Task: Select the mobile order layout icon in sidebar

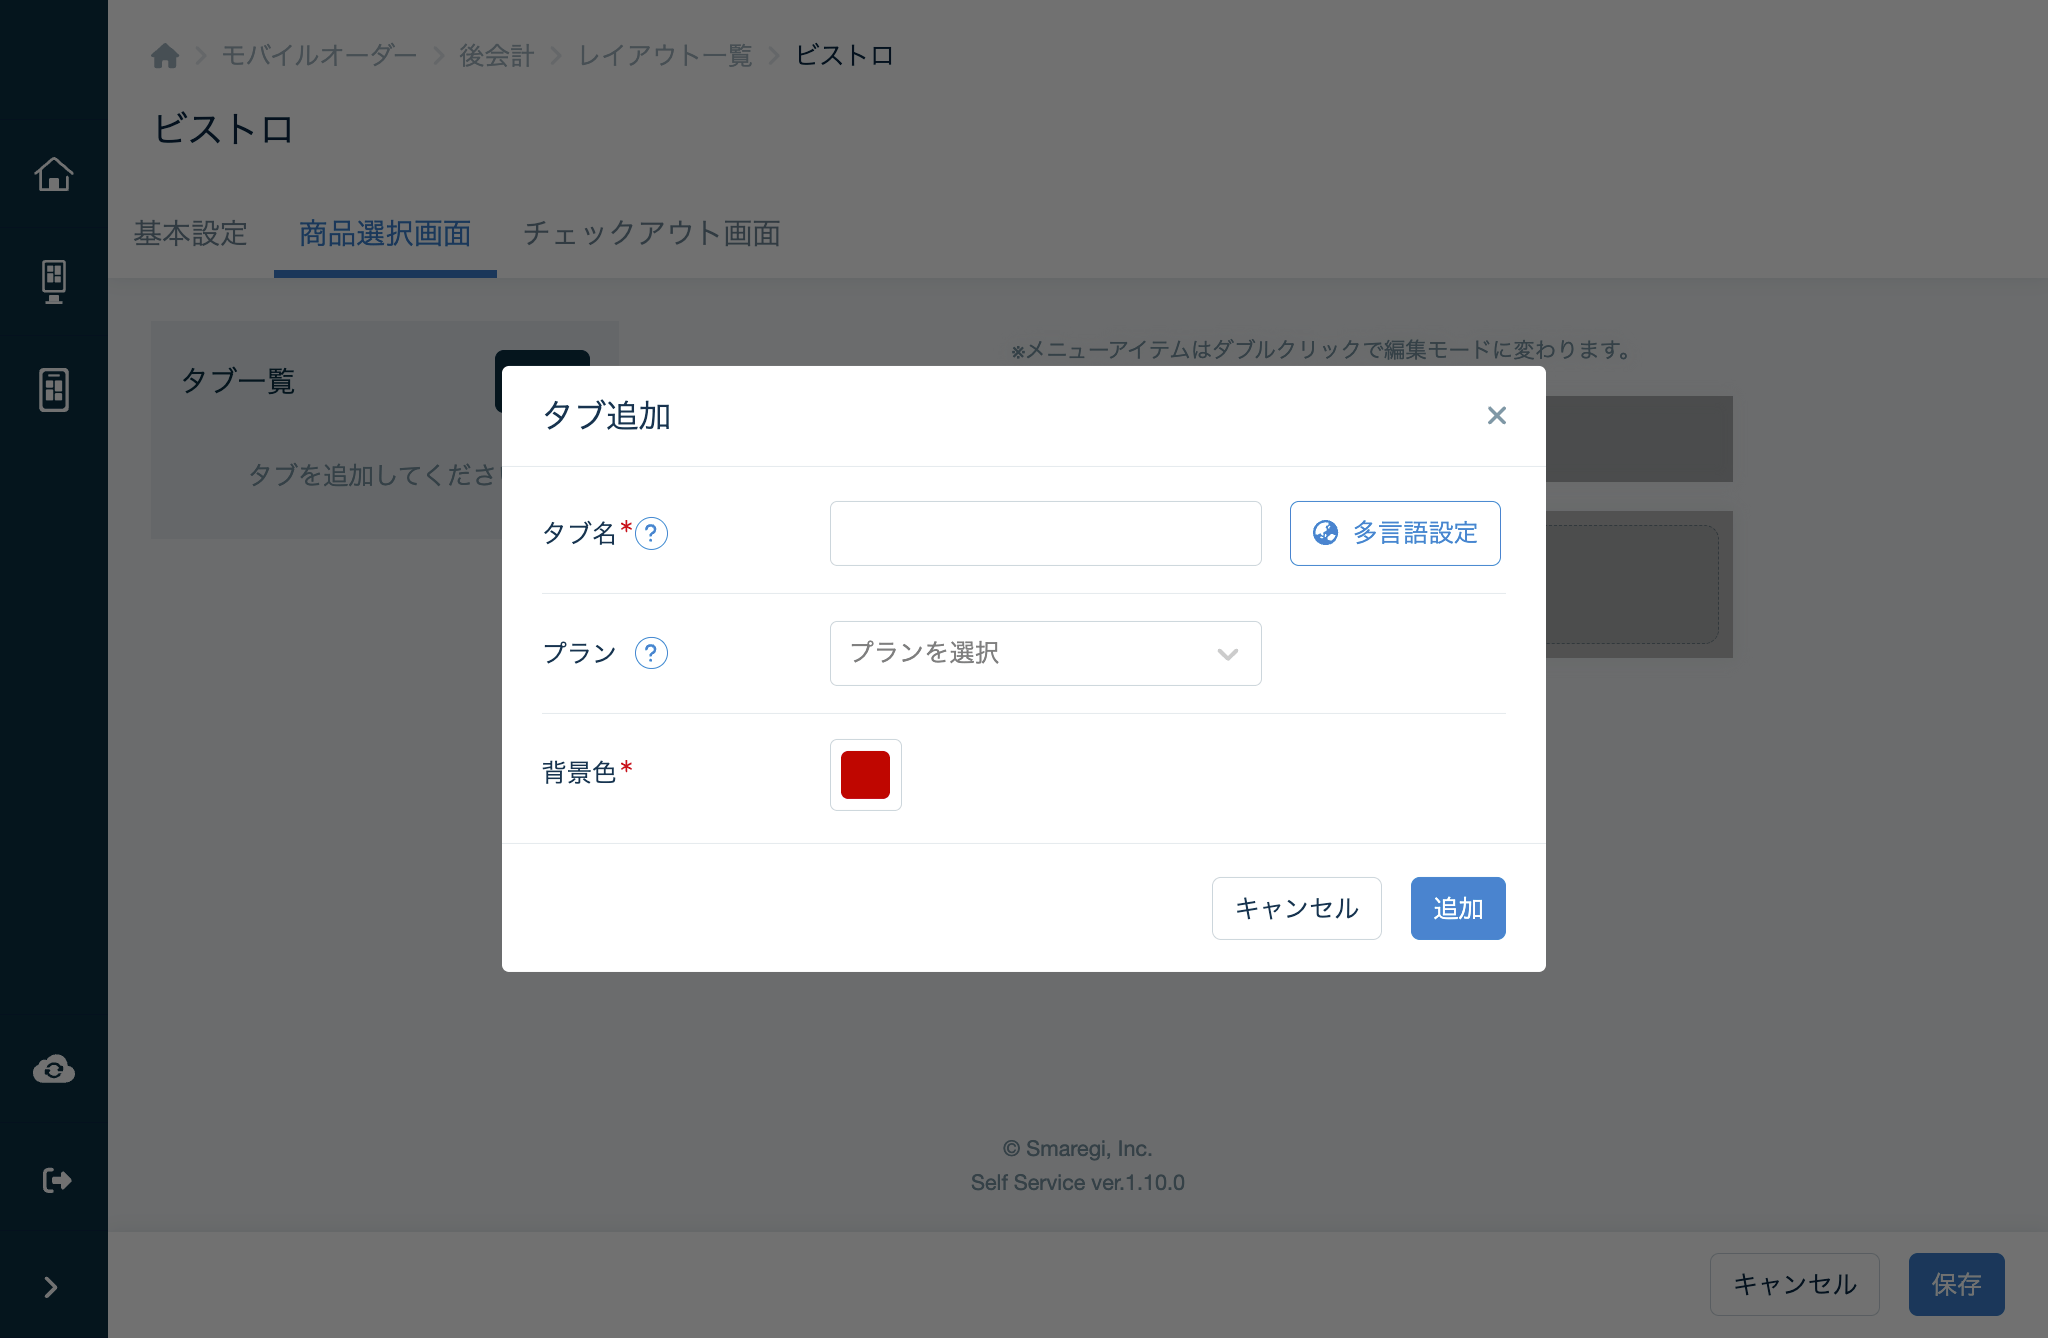Action: point(54,390)
